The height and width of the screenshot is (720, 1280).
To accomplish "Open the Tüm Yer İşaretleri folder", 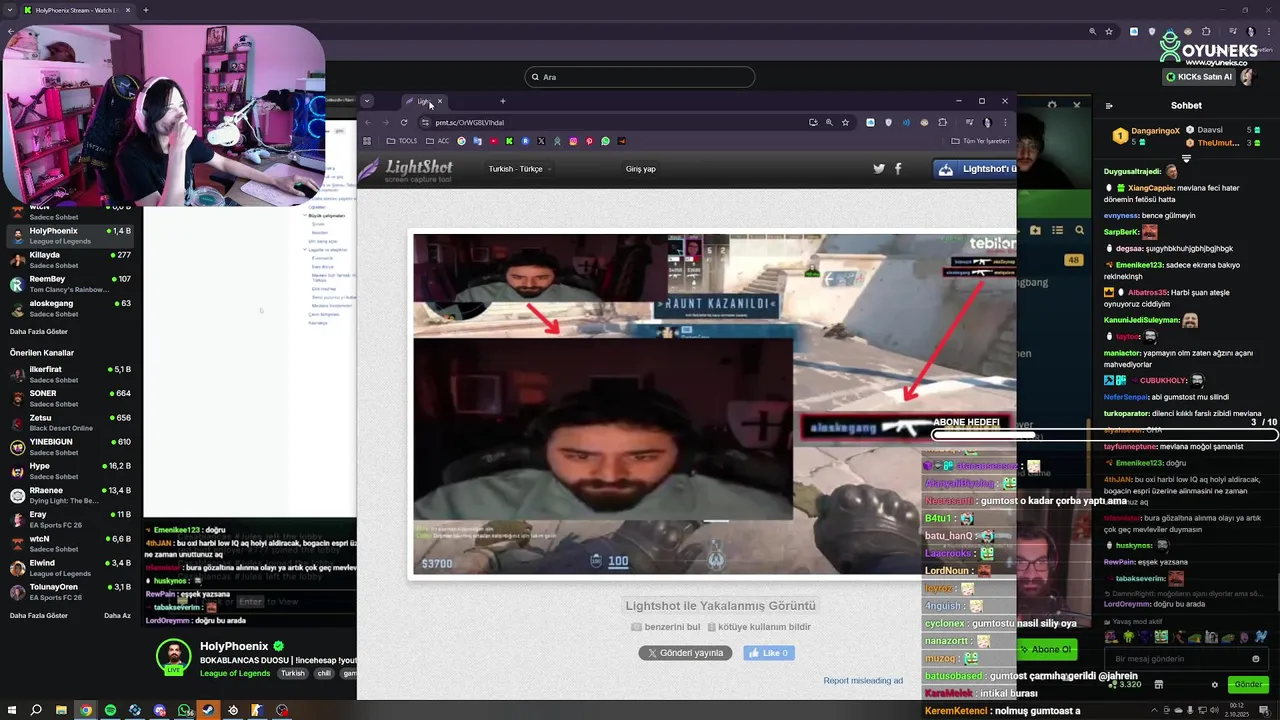I will coord(980,141).
